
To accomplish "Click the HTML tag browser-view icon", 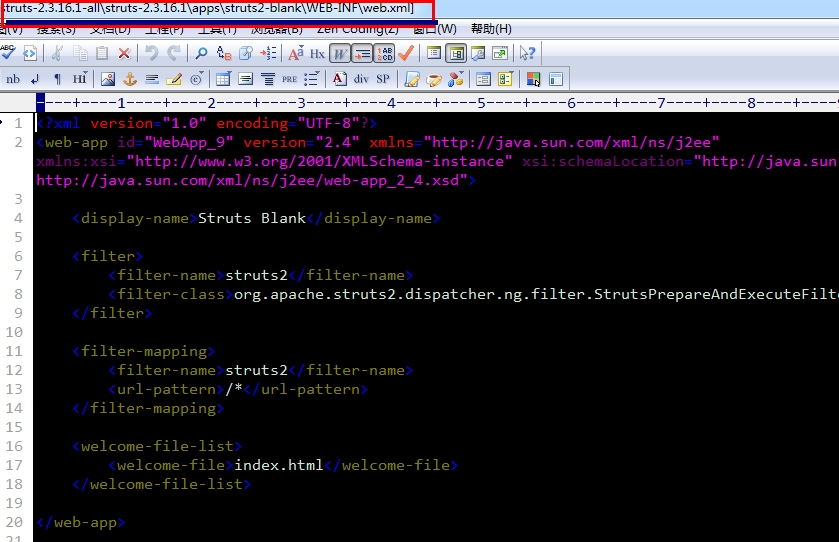I will [x=30, y=53].
